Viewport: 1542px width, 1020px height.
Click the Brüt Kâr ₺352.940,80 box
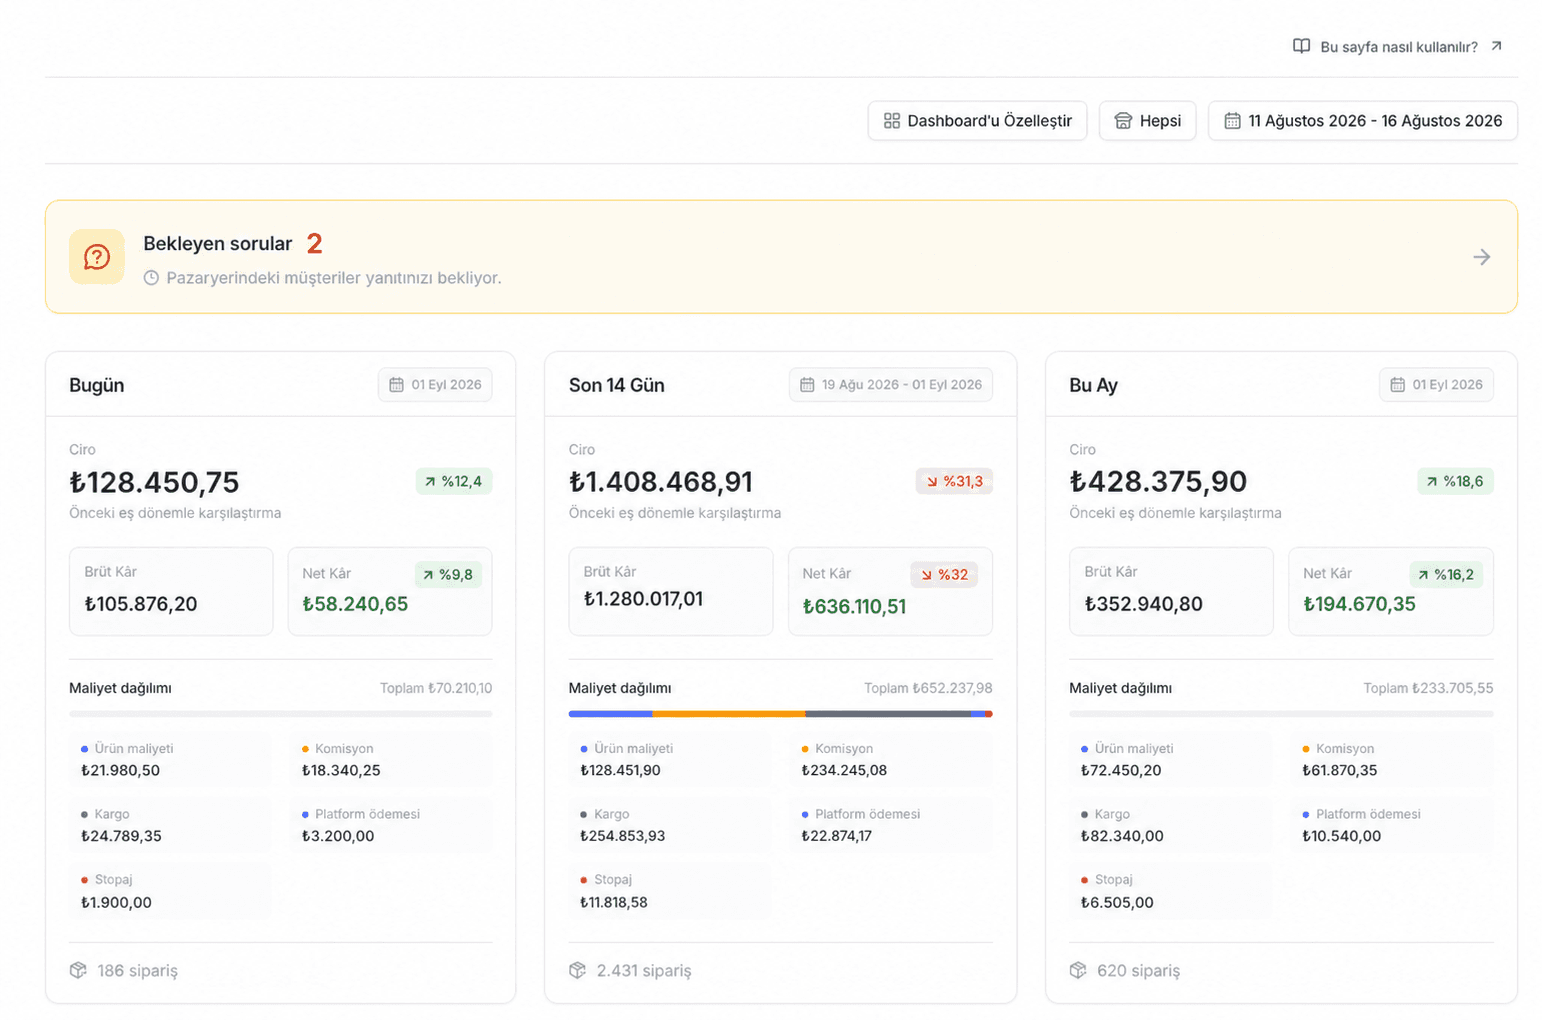tap(1171, 591)
